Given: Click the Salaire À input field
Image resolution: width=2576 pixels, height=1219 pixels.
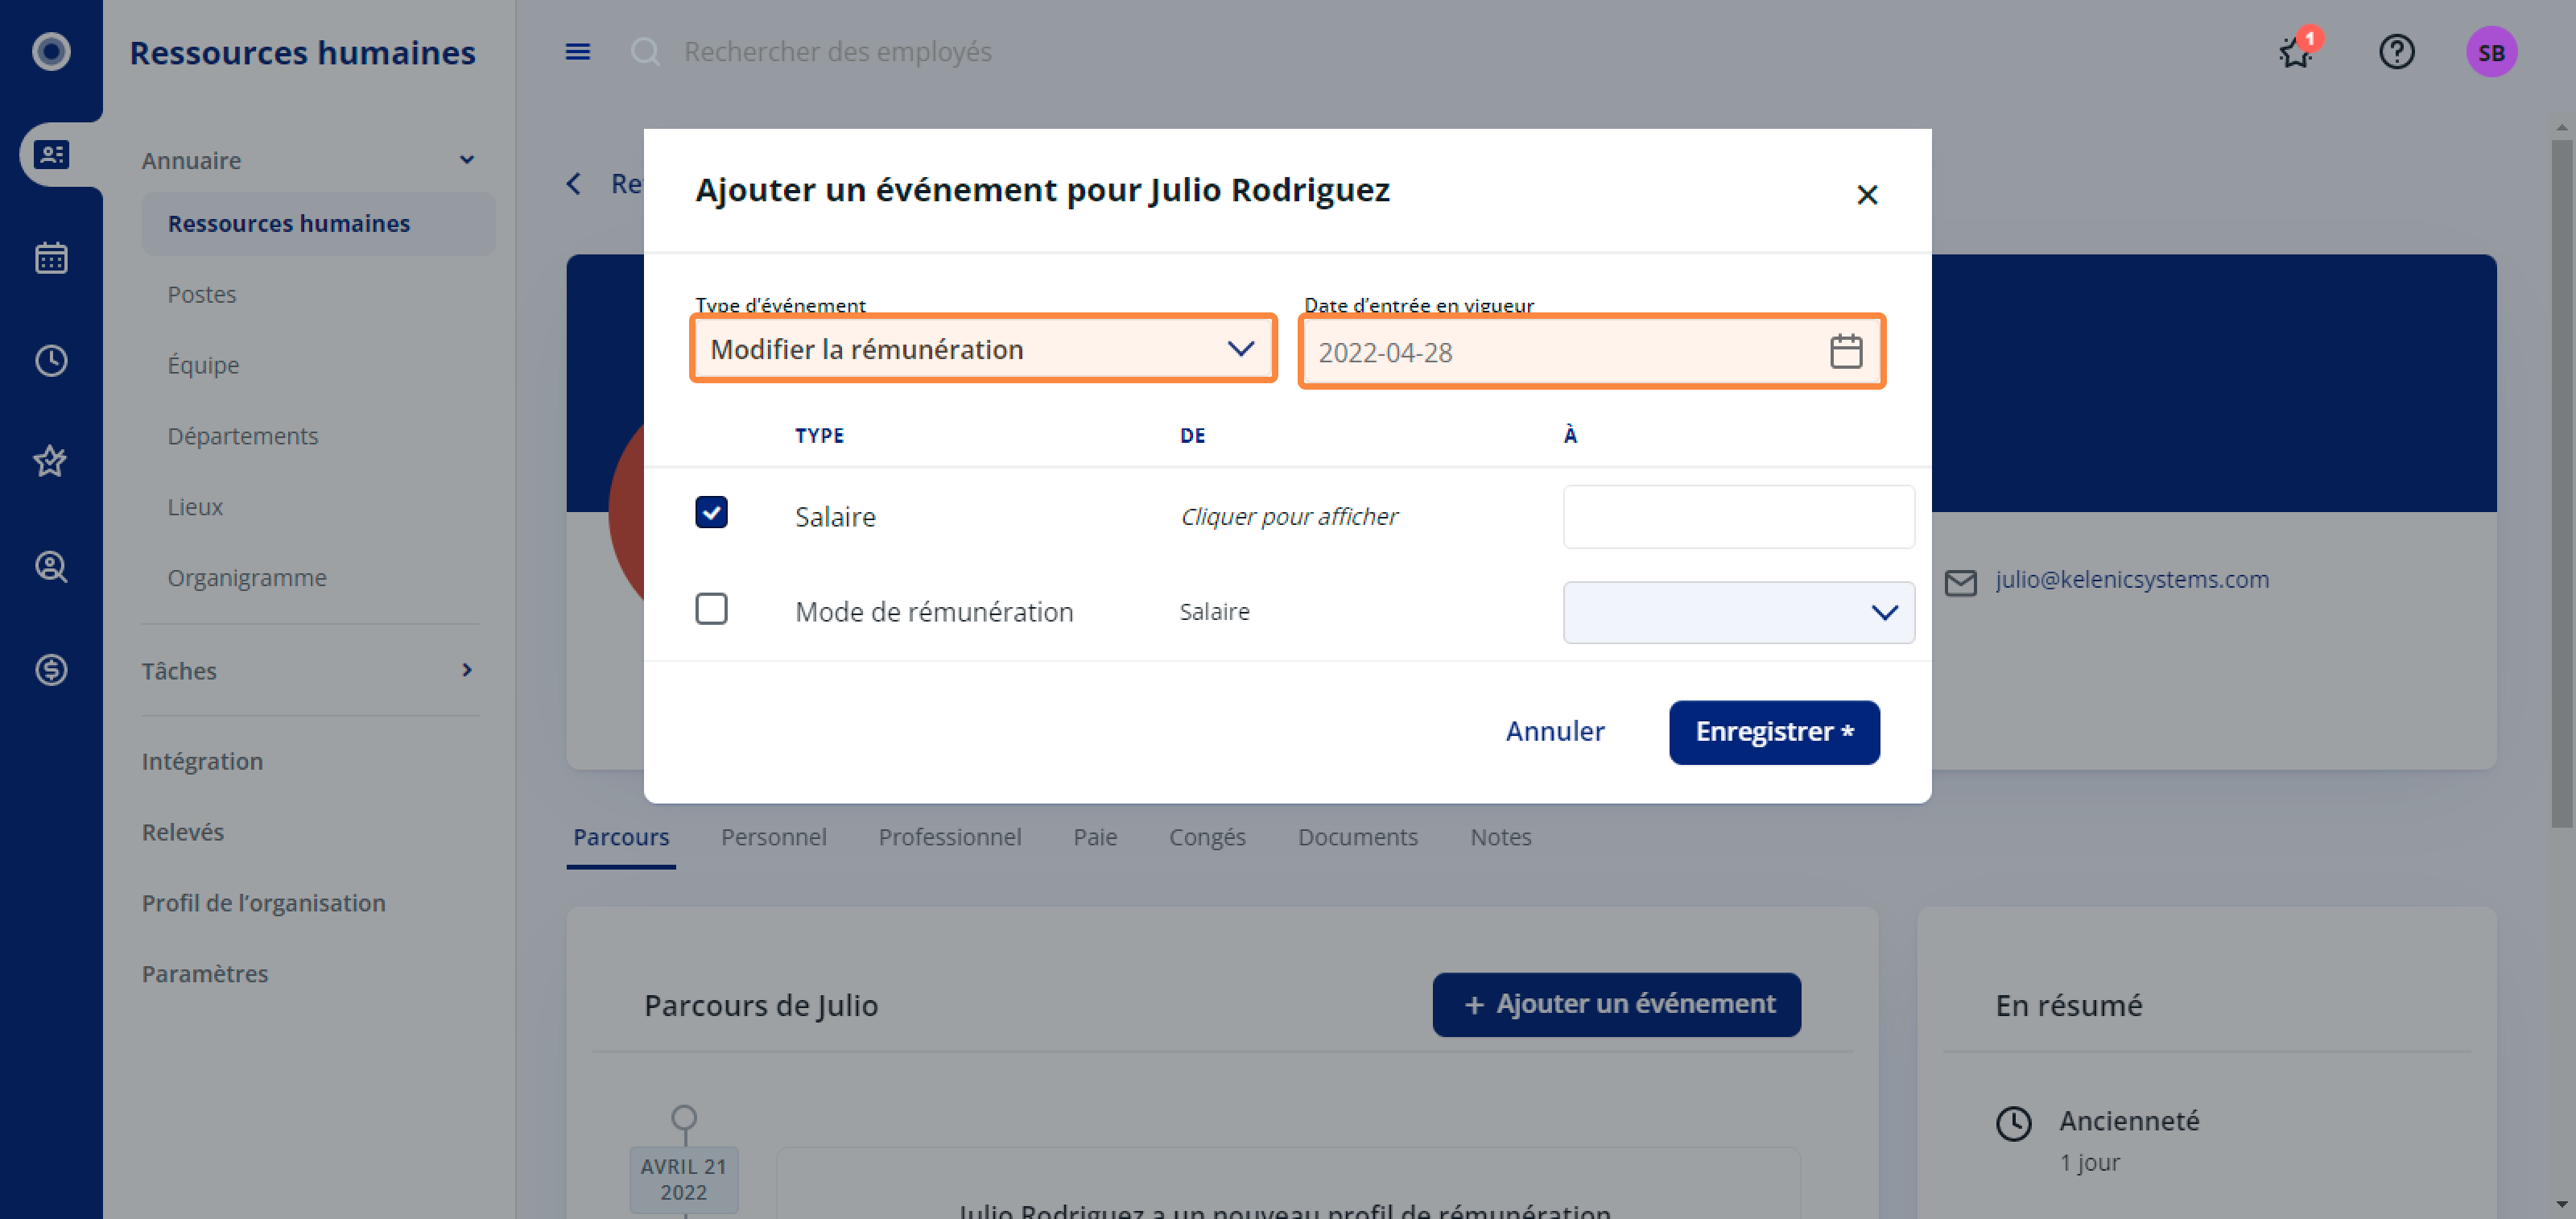Looking at the screenshot, I should (1738, 517).
